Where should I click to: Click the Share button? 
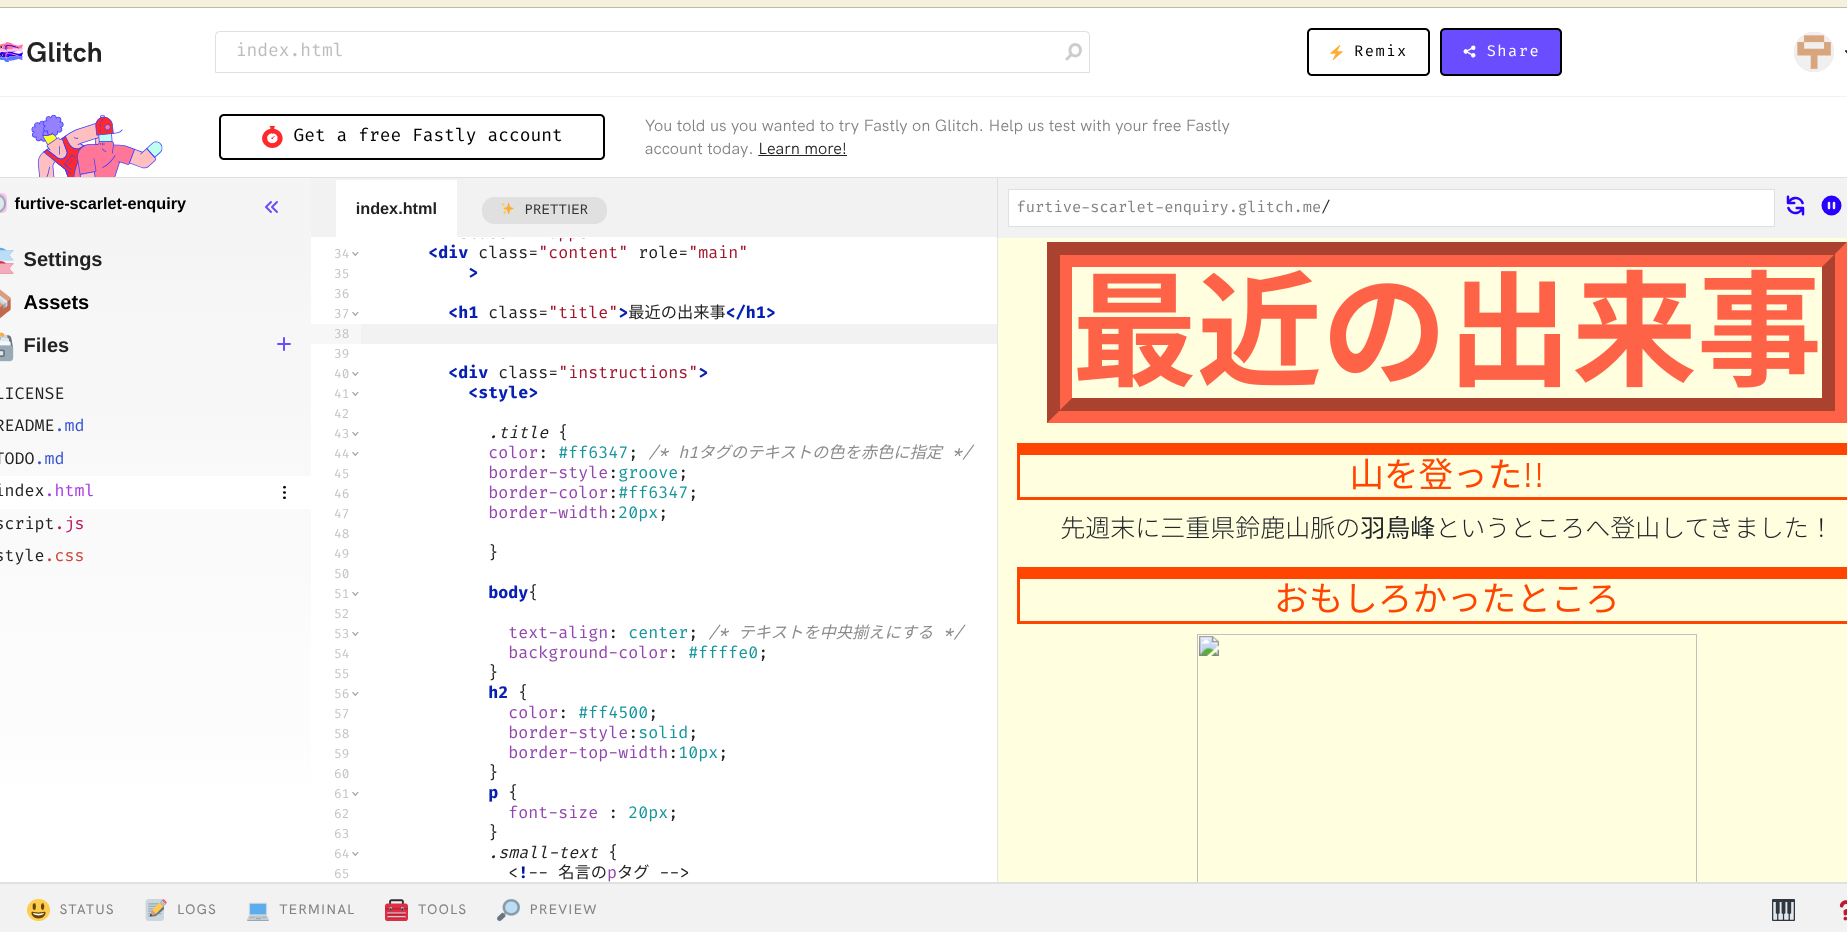[1501, 52]
